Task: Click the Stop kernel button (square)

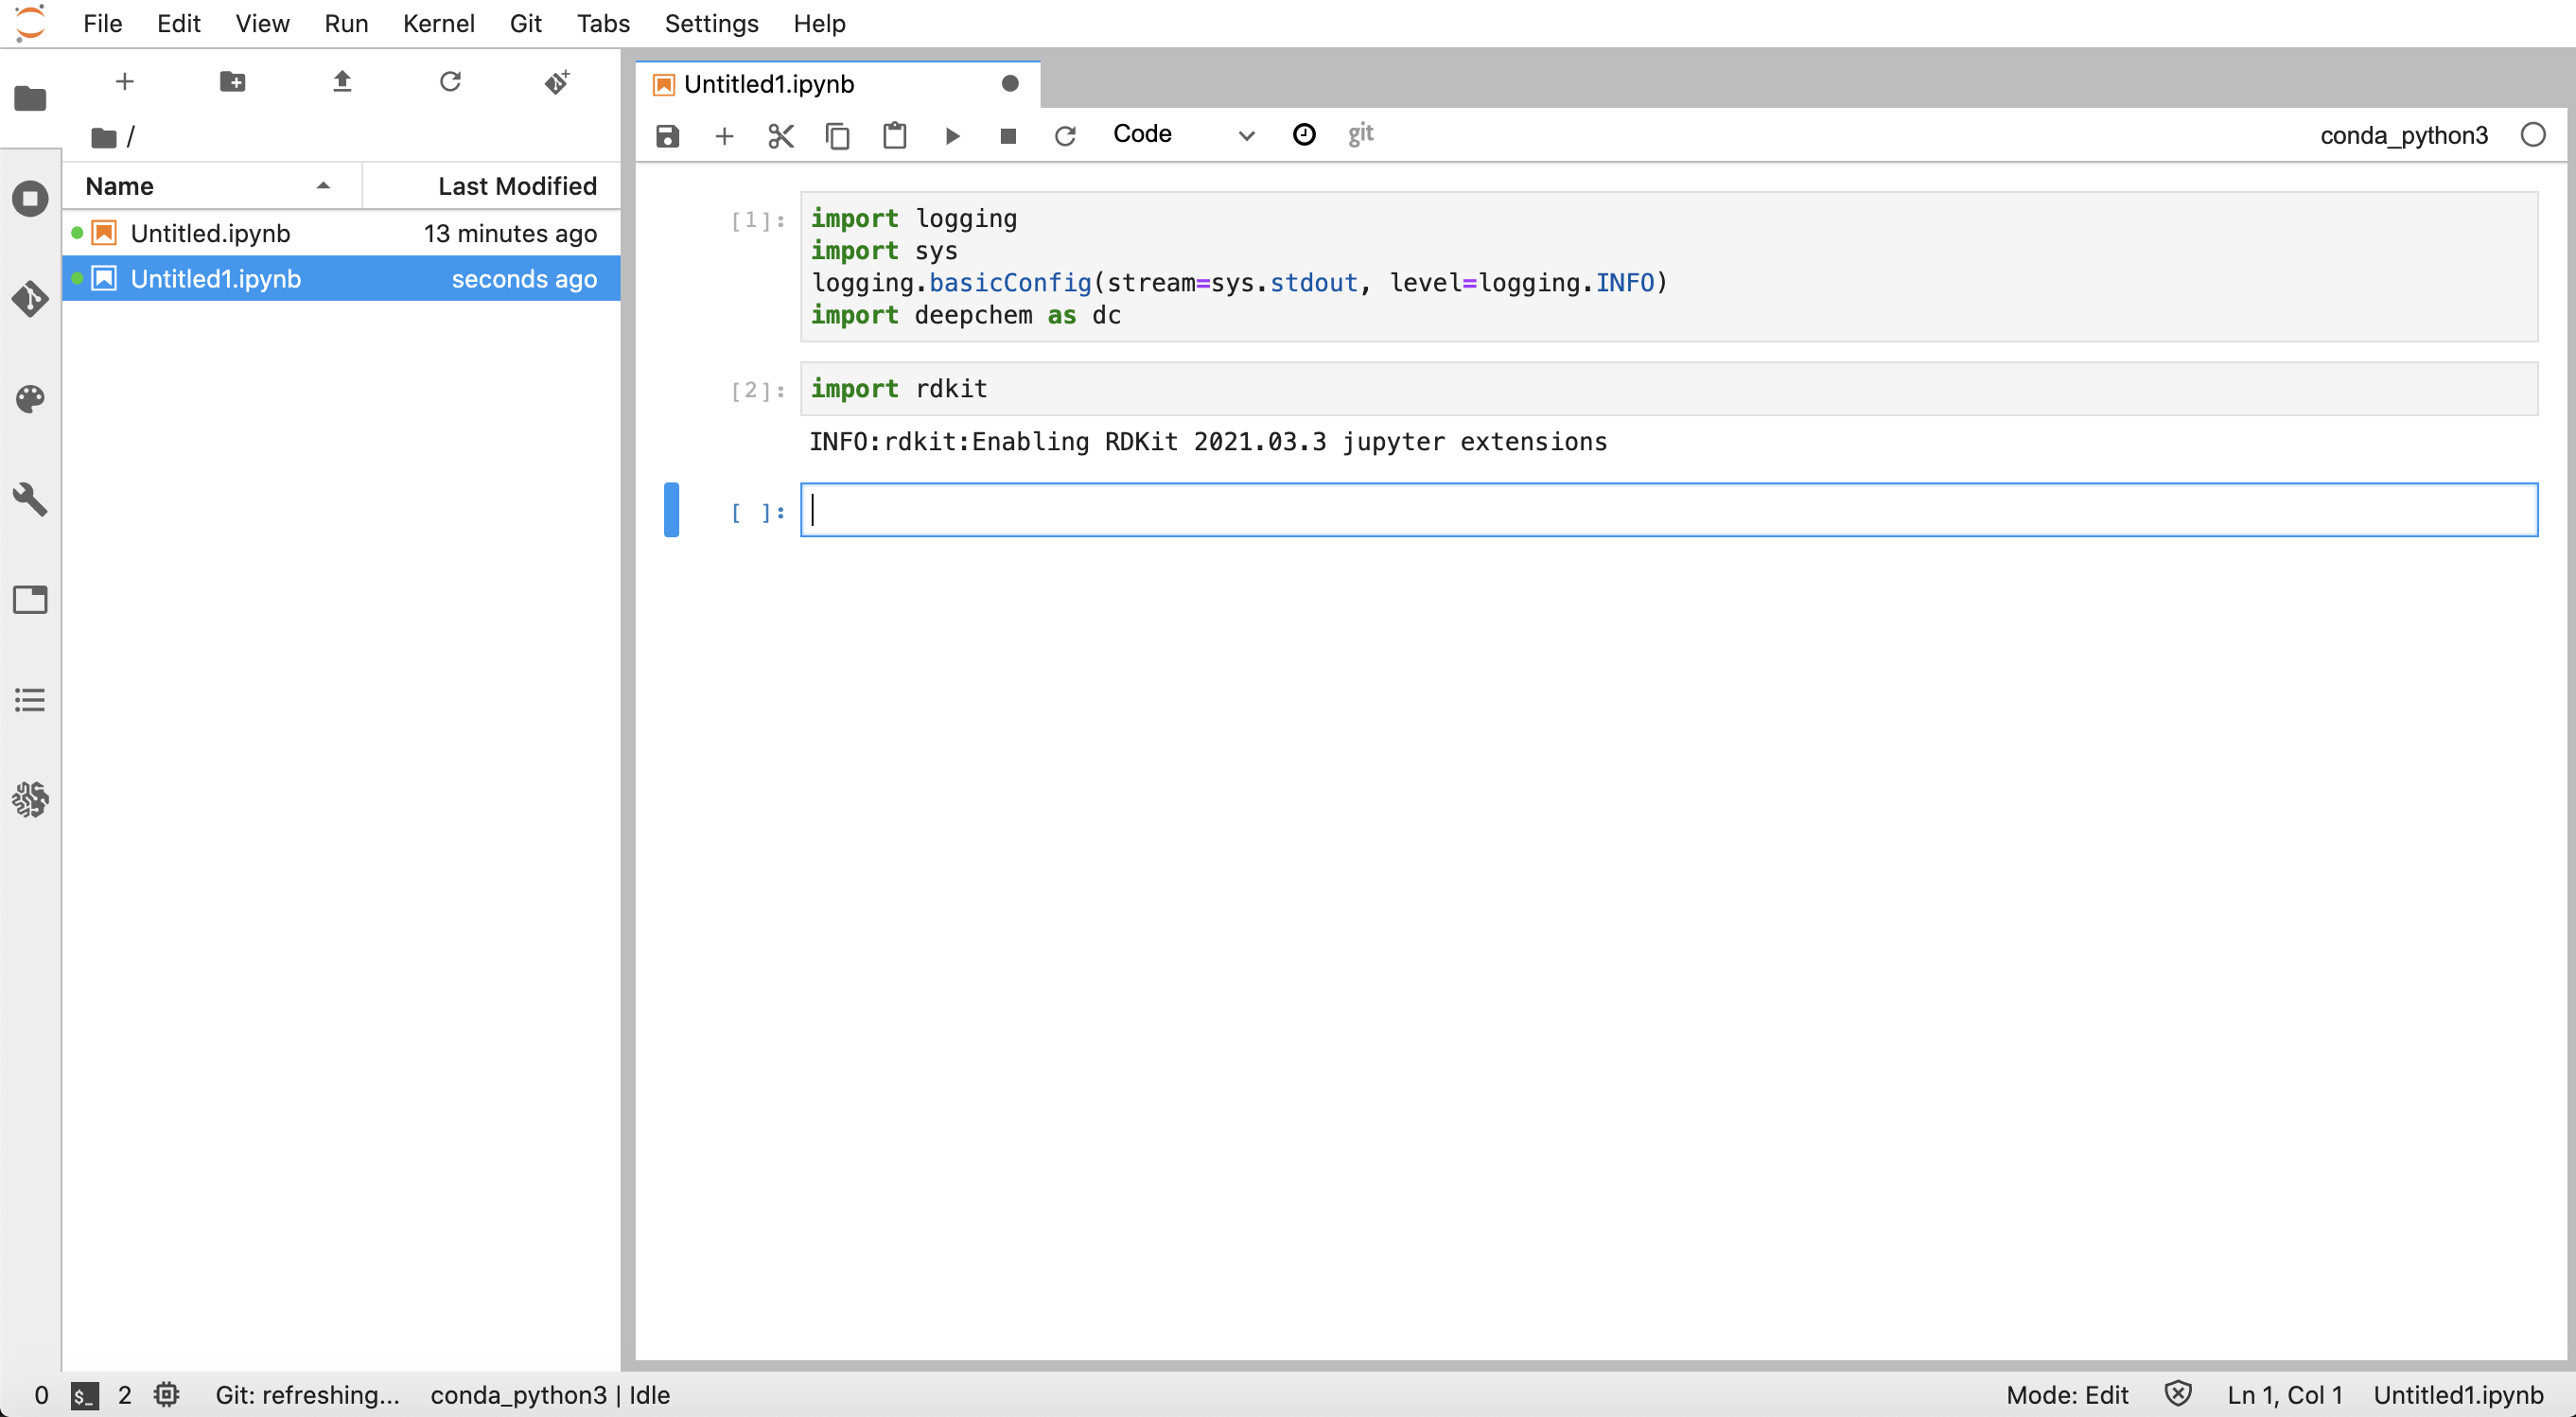Action: tap(1007, 134)
